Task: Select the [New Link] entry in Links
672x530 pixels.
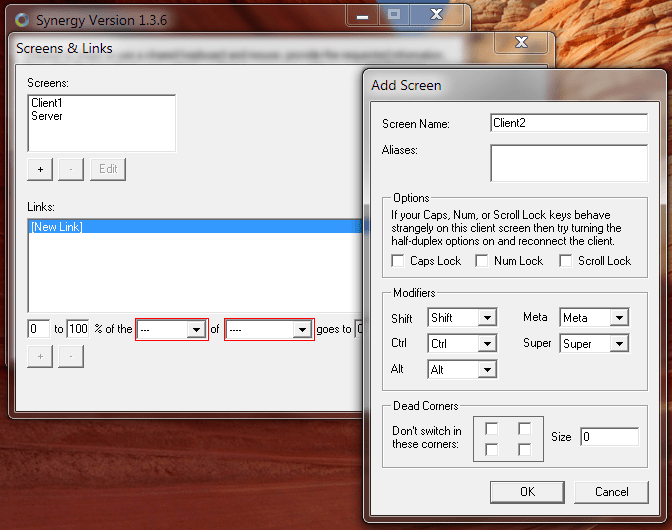Action: click(x=195, y=227)
